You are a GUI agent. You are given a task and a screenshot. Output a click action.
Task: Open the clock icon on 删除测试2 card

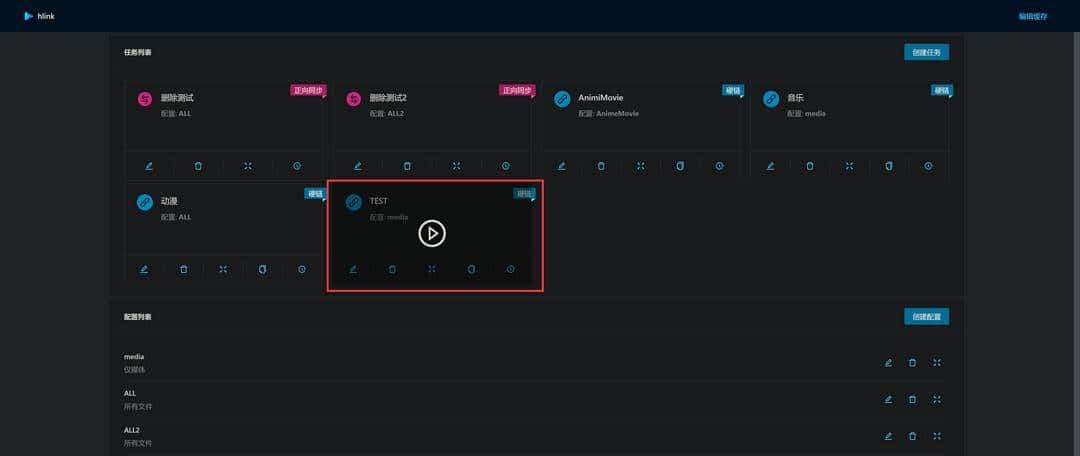pyautogui.click(x=506, y=166)
